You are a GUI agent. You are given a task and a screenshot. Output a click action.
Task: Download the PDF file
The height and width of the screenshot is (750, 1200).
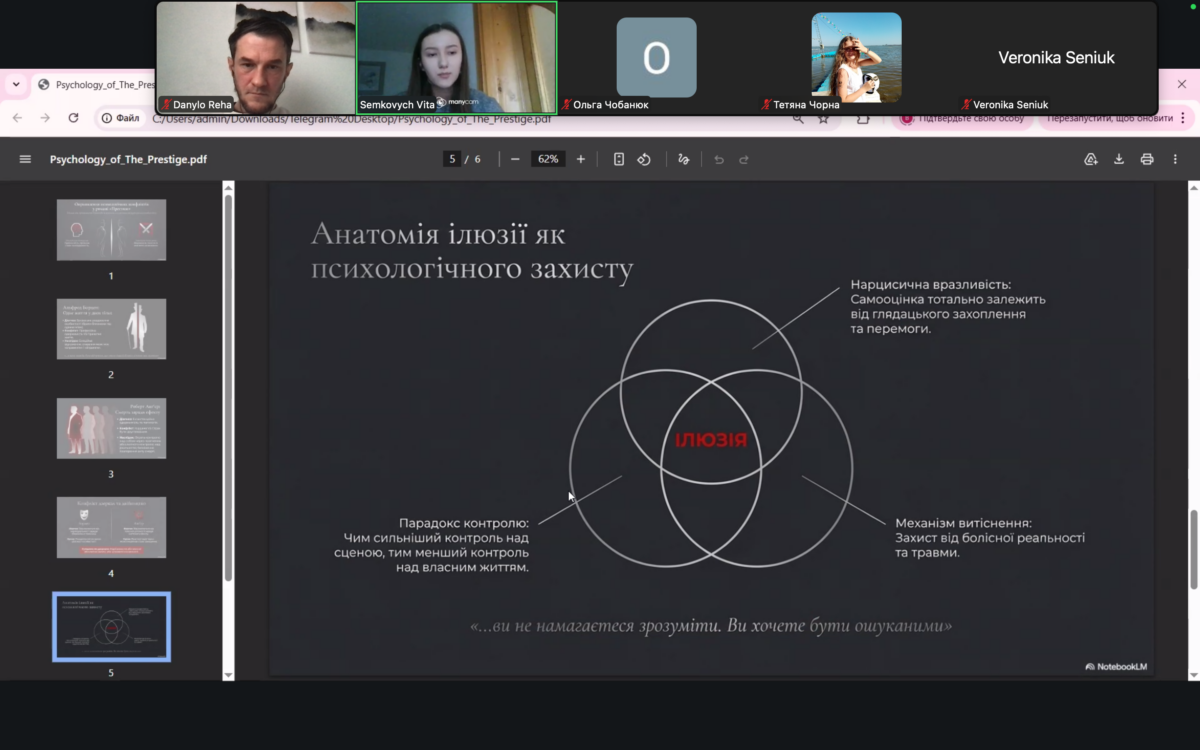[x=1119, y=159]
